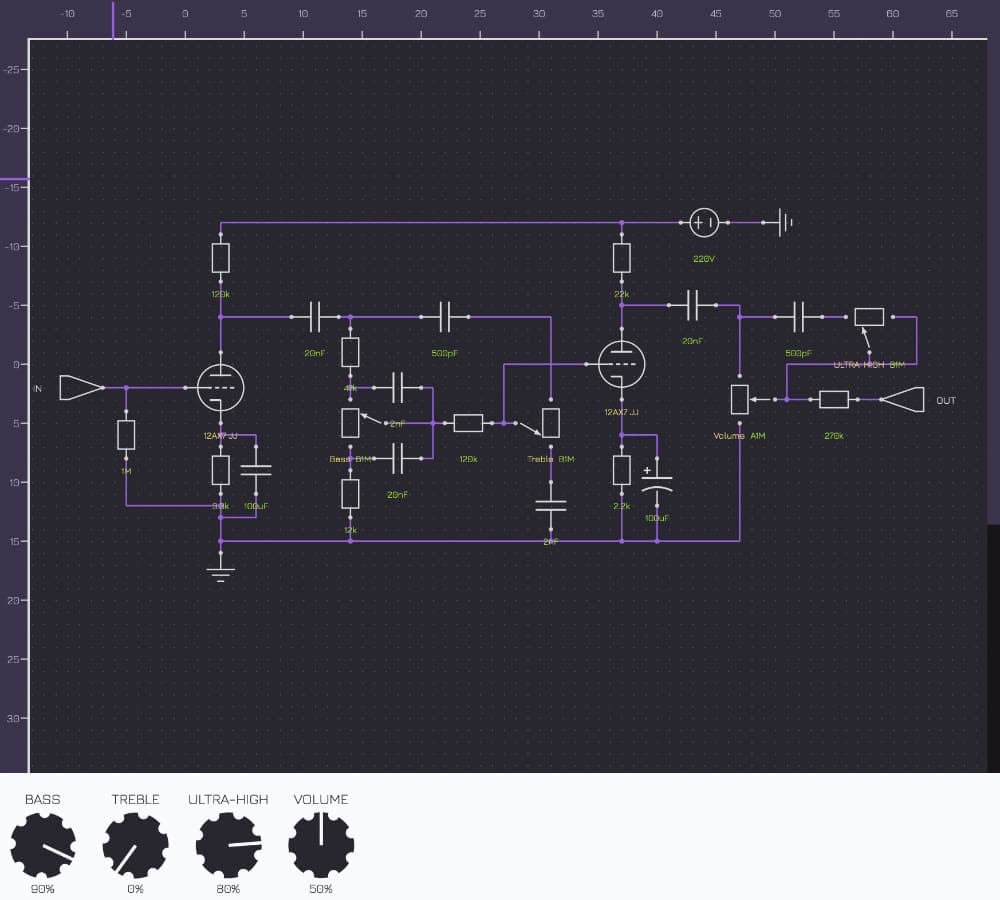Select the first 12AX7 JJ triode tube

221,388
